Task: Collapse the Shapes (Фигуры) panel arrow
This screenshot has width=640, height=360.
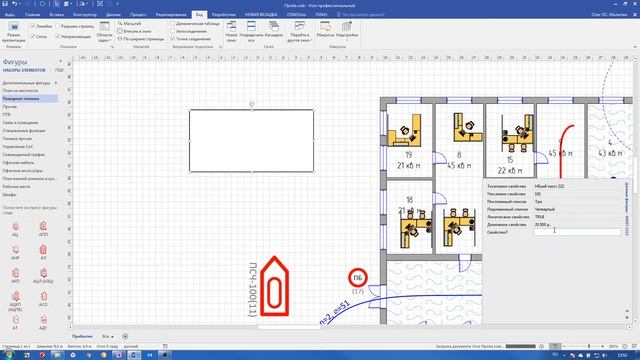Action: pyautogui.click(x=60, y=61)
